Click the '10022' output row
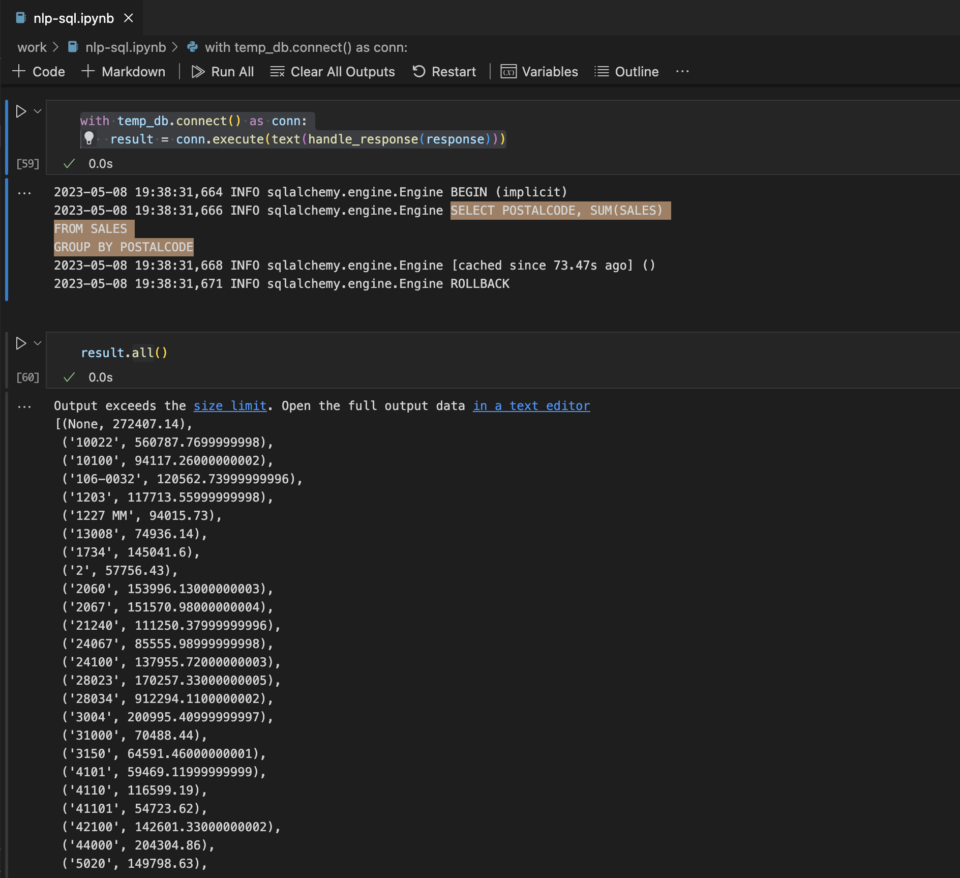The width and height of the screenshot is (960, 878). [x=168, y=443]
